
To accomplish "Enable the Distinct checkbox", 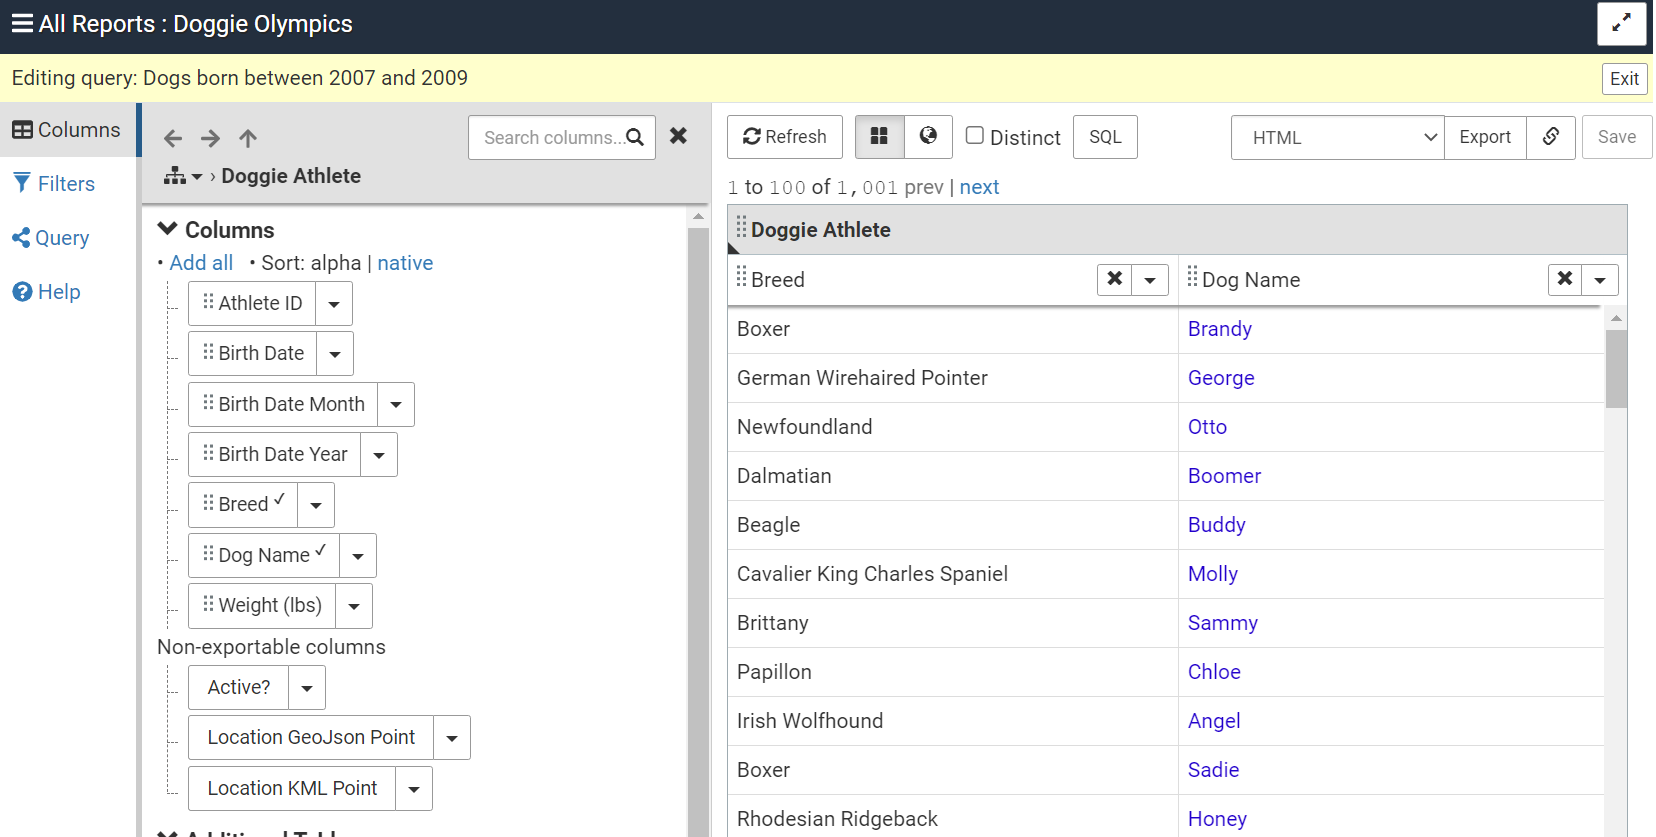I will tap(975, 136).
